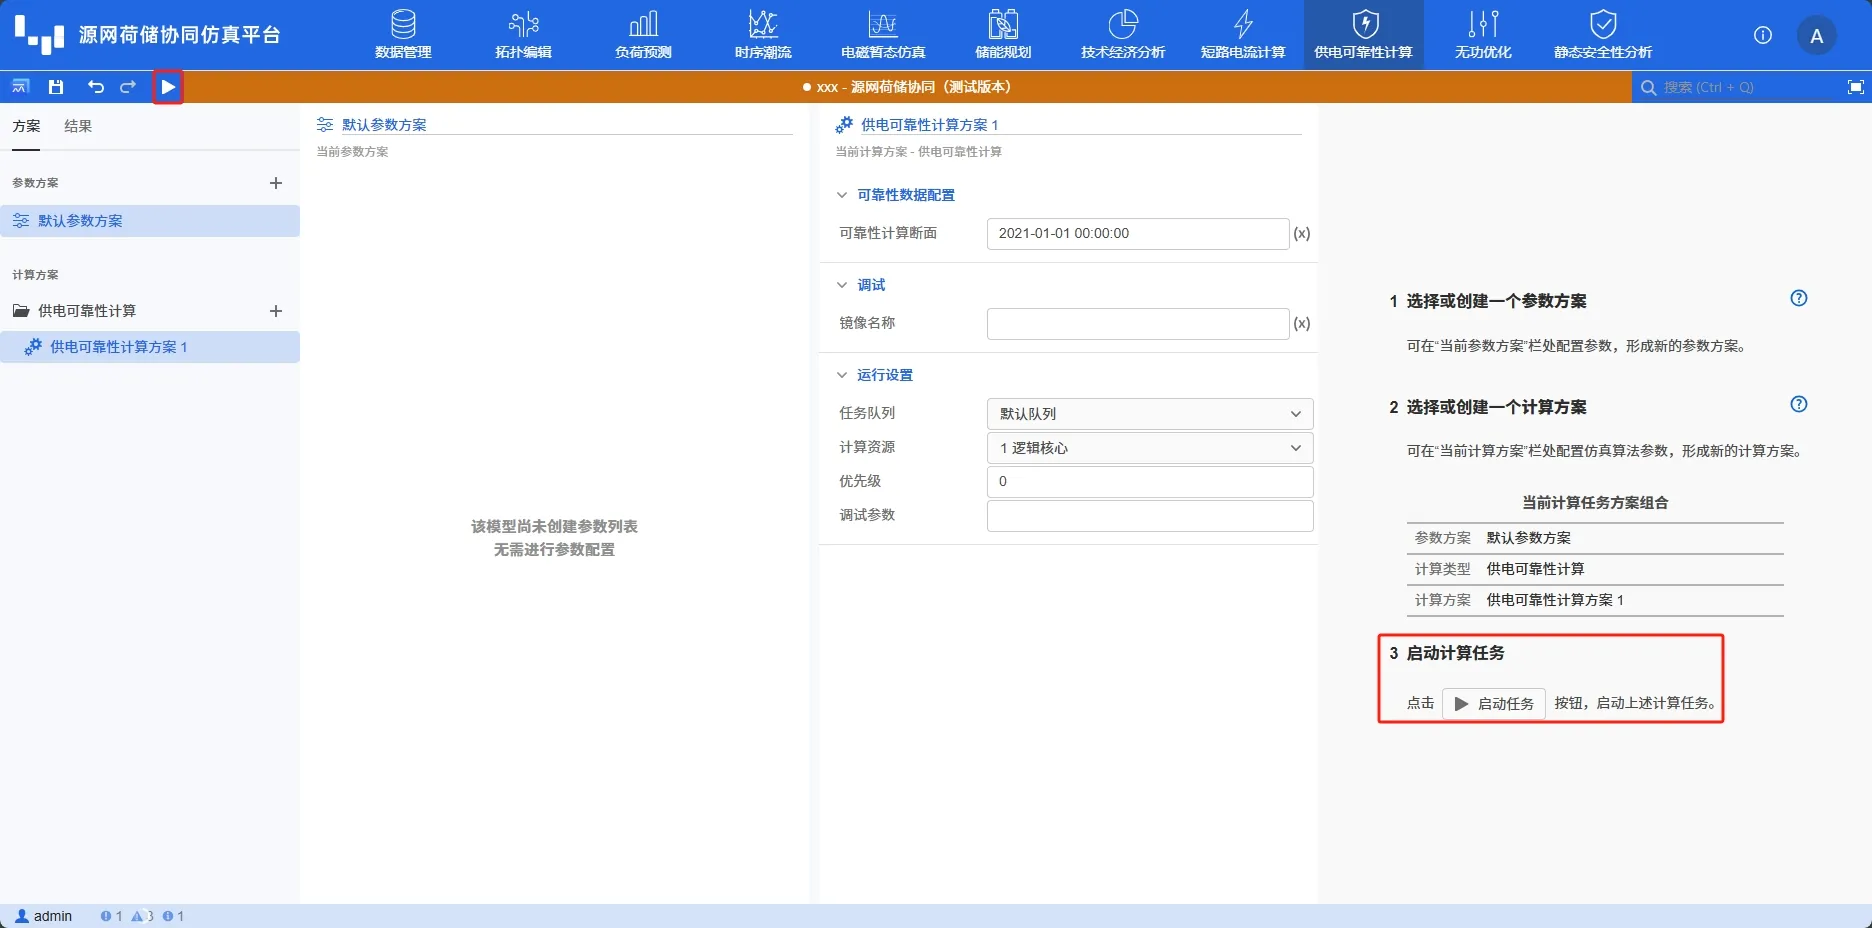This screenshot has height=928, width=1872.
Task: Show the info count in status bar
Action: (173, 916)
